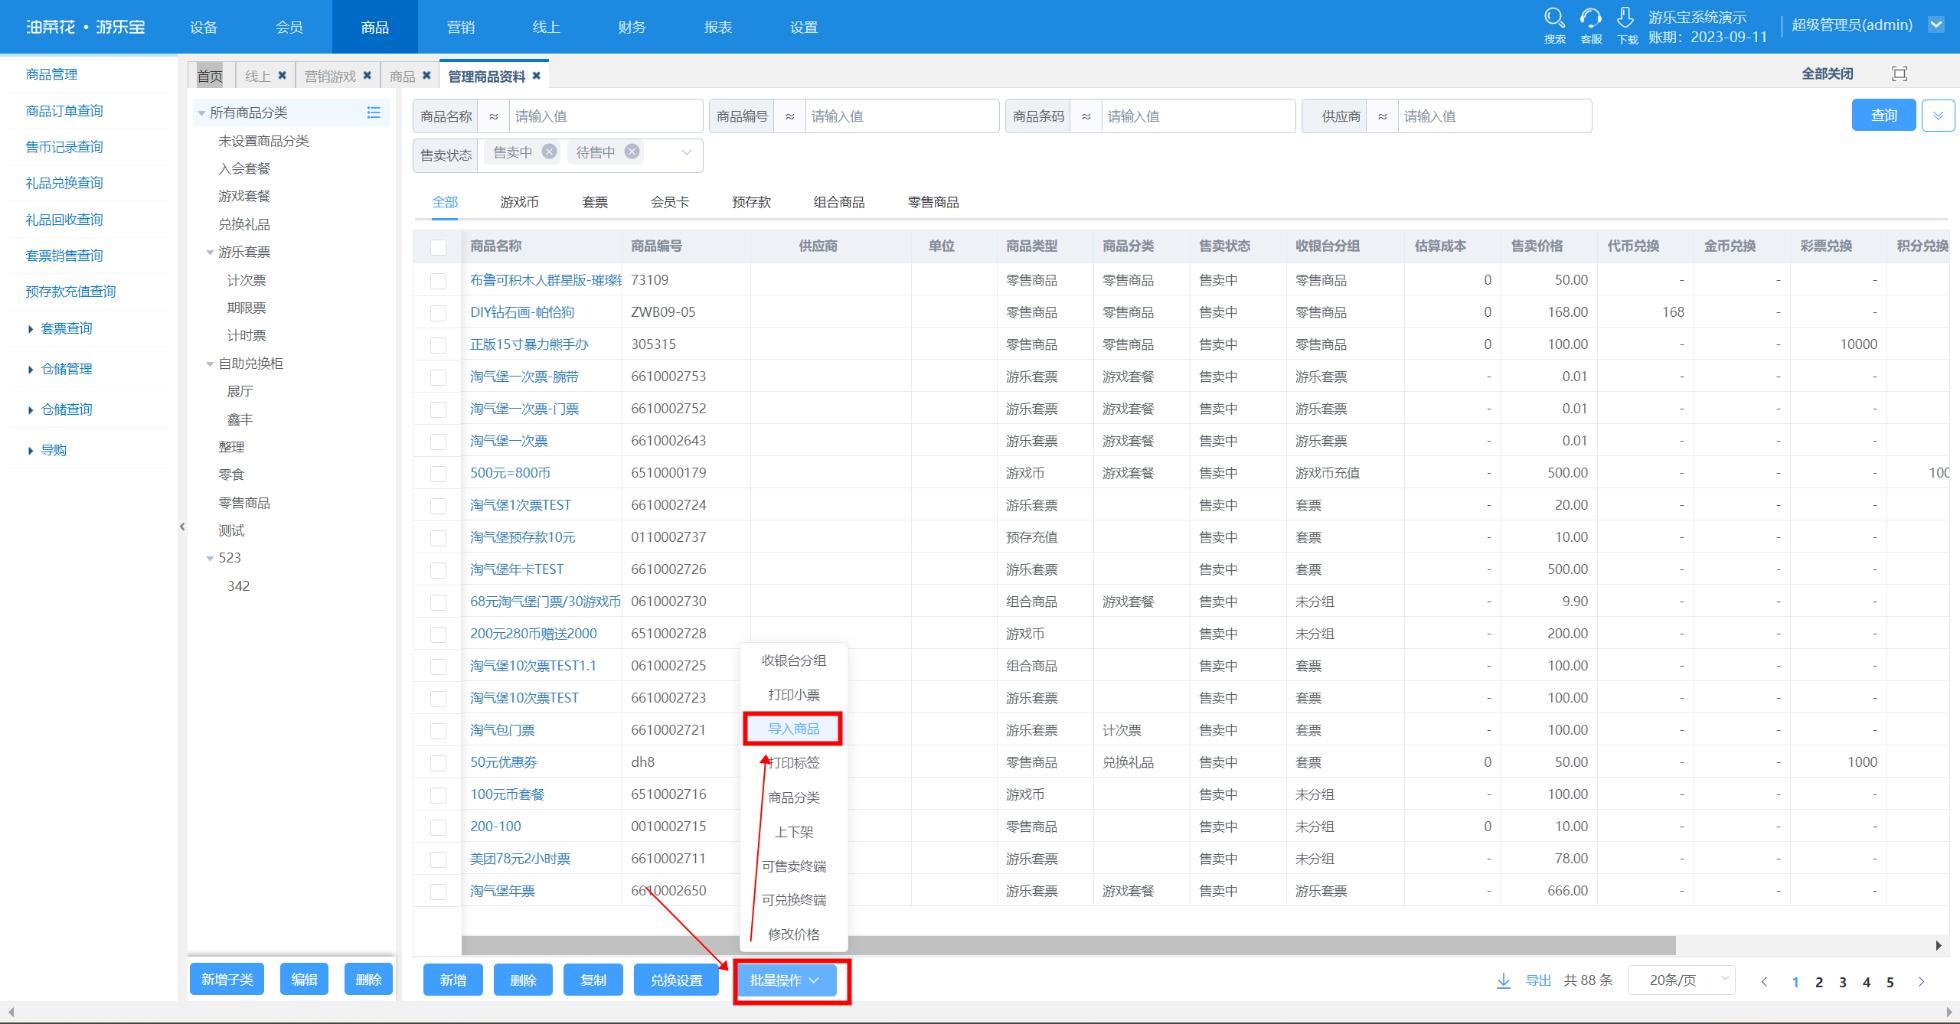Image resolution: width=1960 pixels, height=1024 pixels.
Task: Collapse the 523 tree node
Action: (x=210, y=558)
